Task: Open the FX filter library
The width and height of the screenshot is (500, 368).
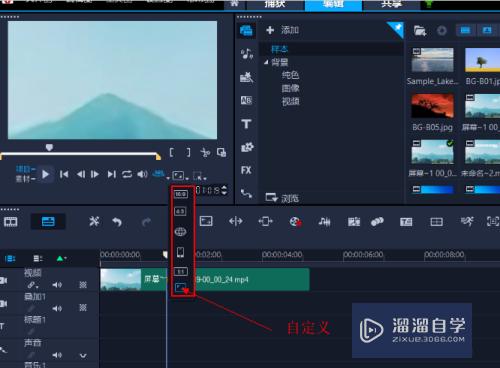Action: [x=246, y=170]
